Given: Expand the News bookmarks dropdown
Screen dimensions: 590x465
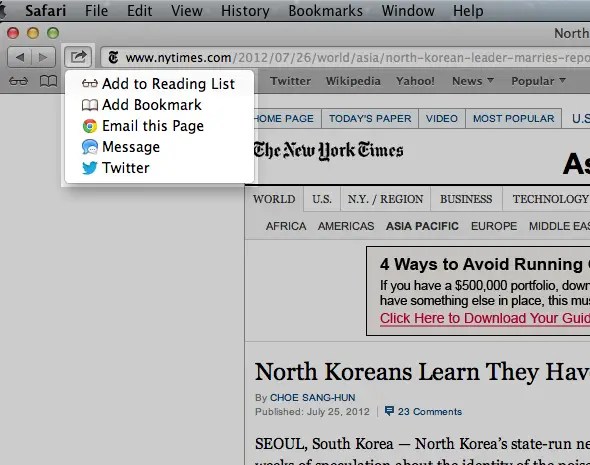Looking at the screenshot, I should click(473, 81).
